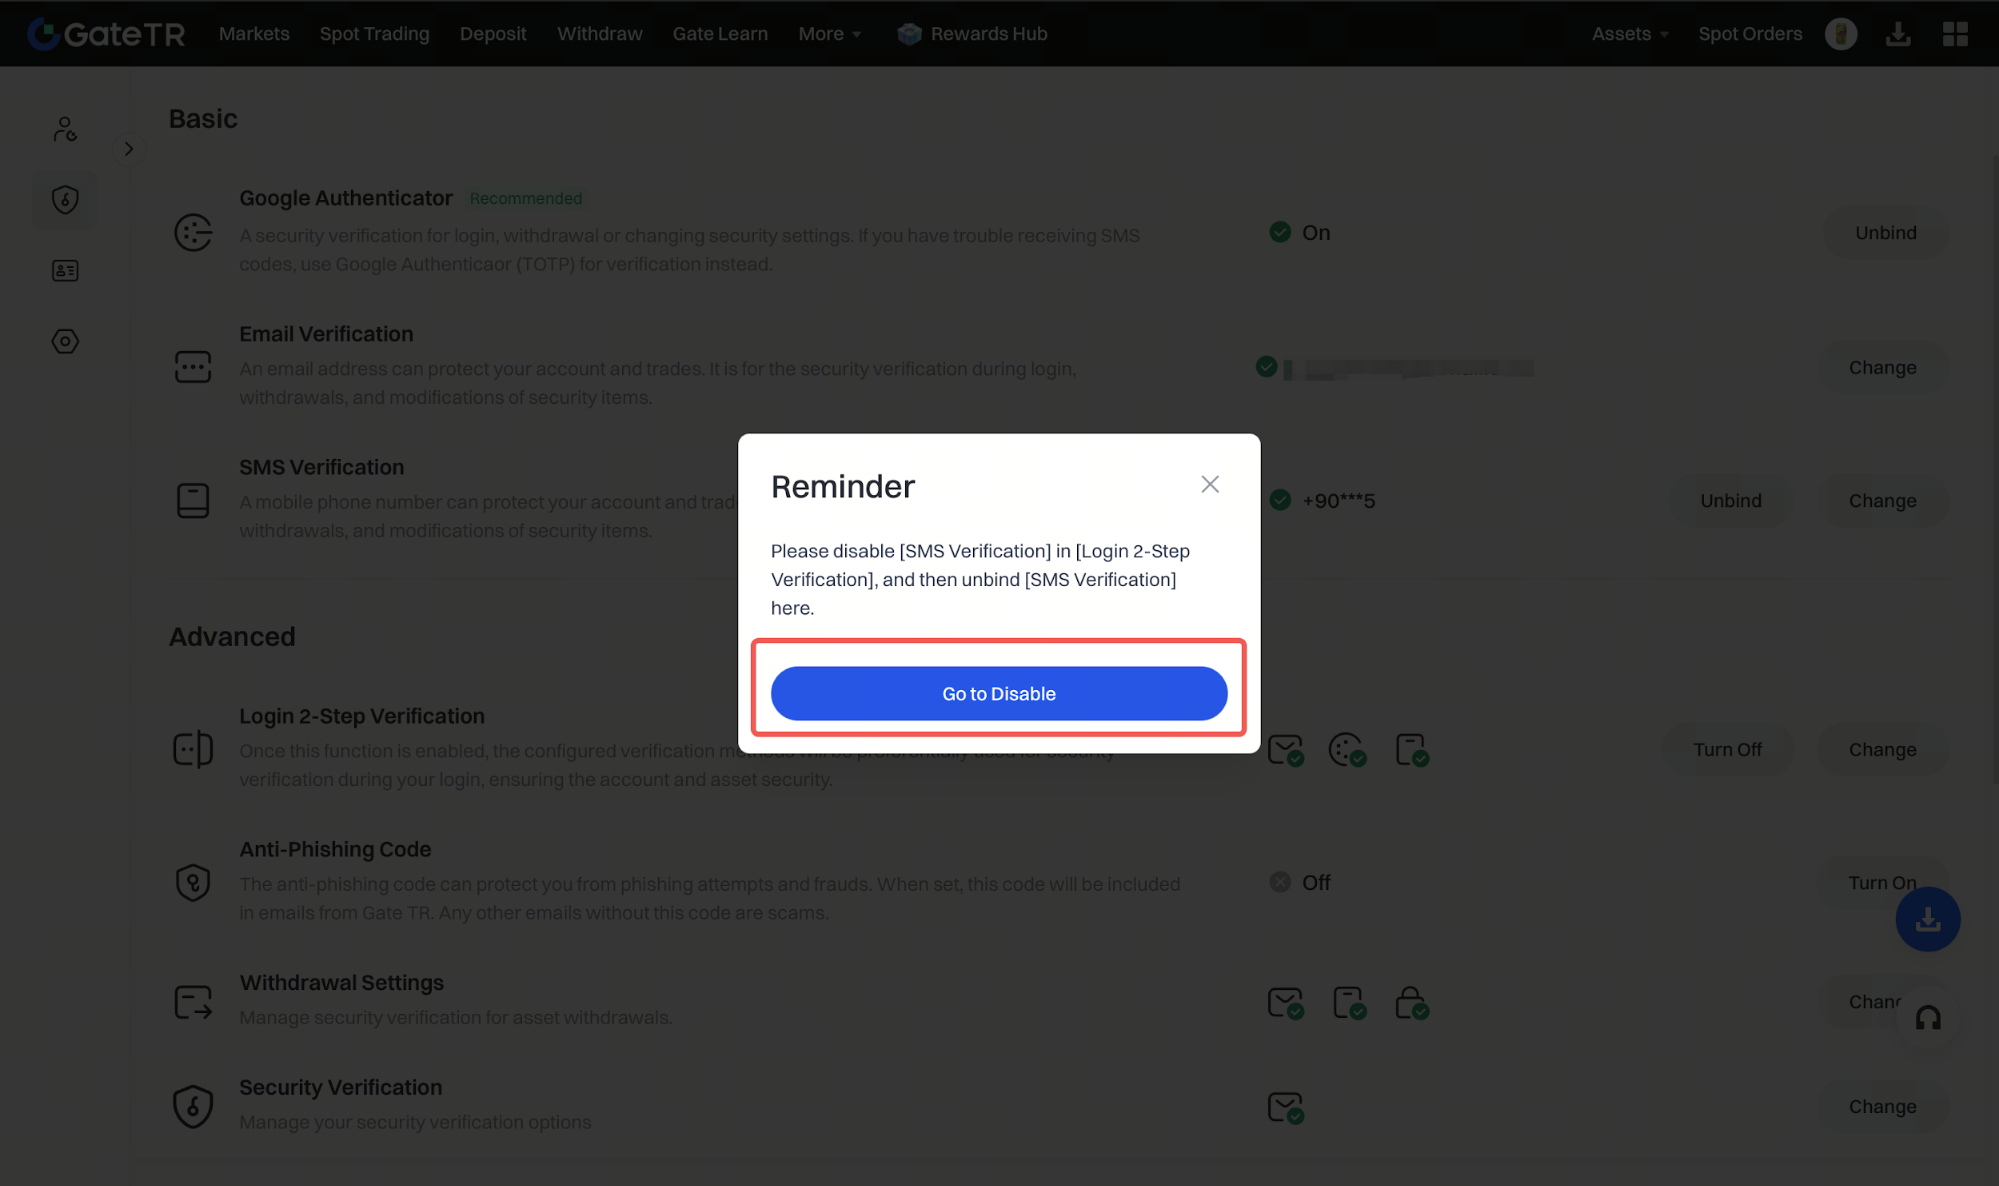The height and width of the screenshot is (1186, 1999).
Task: Close the Reminder dialog
Action: pyautogui.click(x=1209, y=485)
